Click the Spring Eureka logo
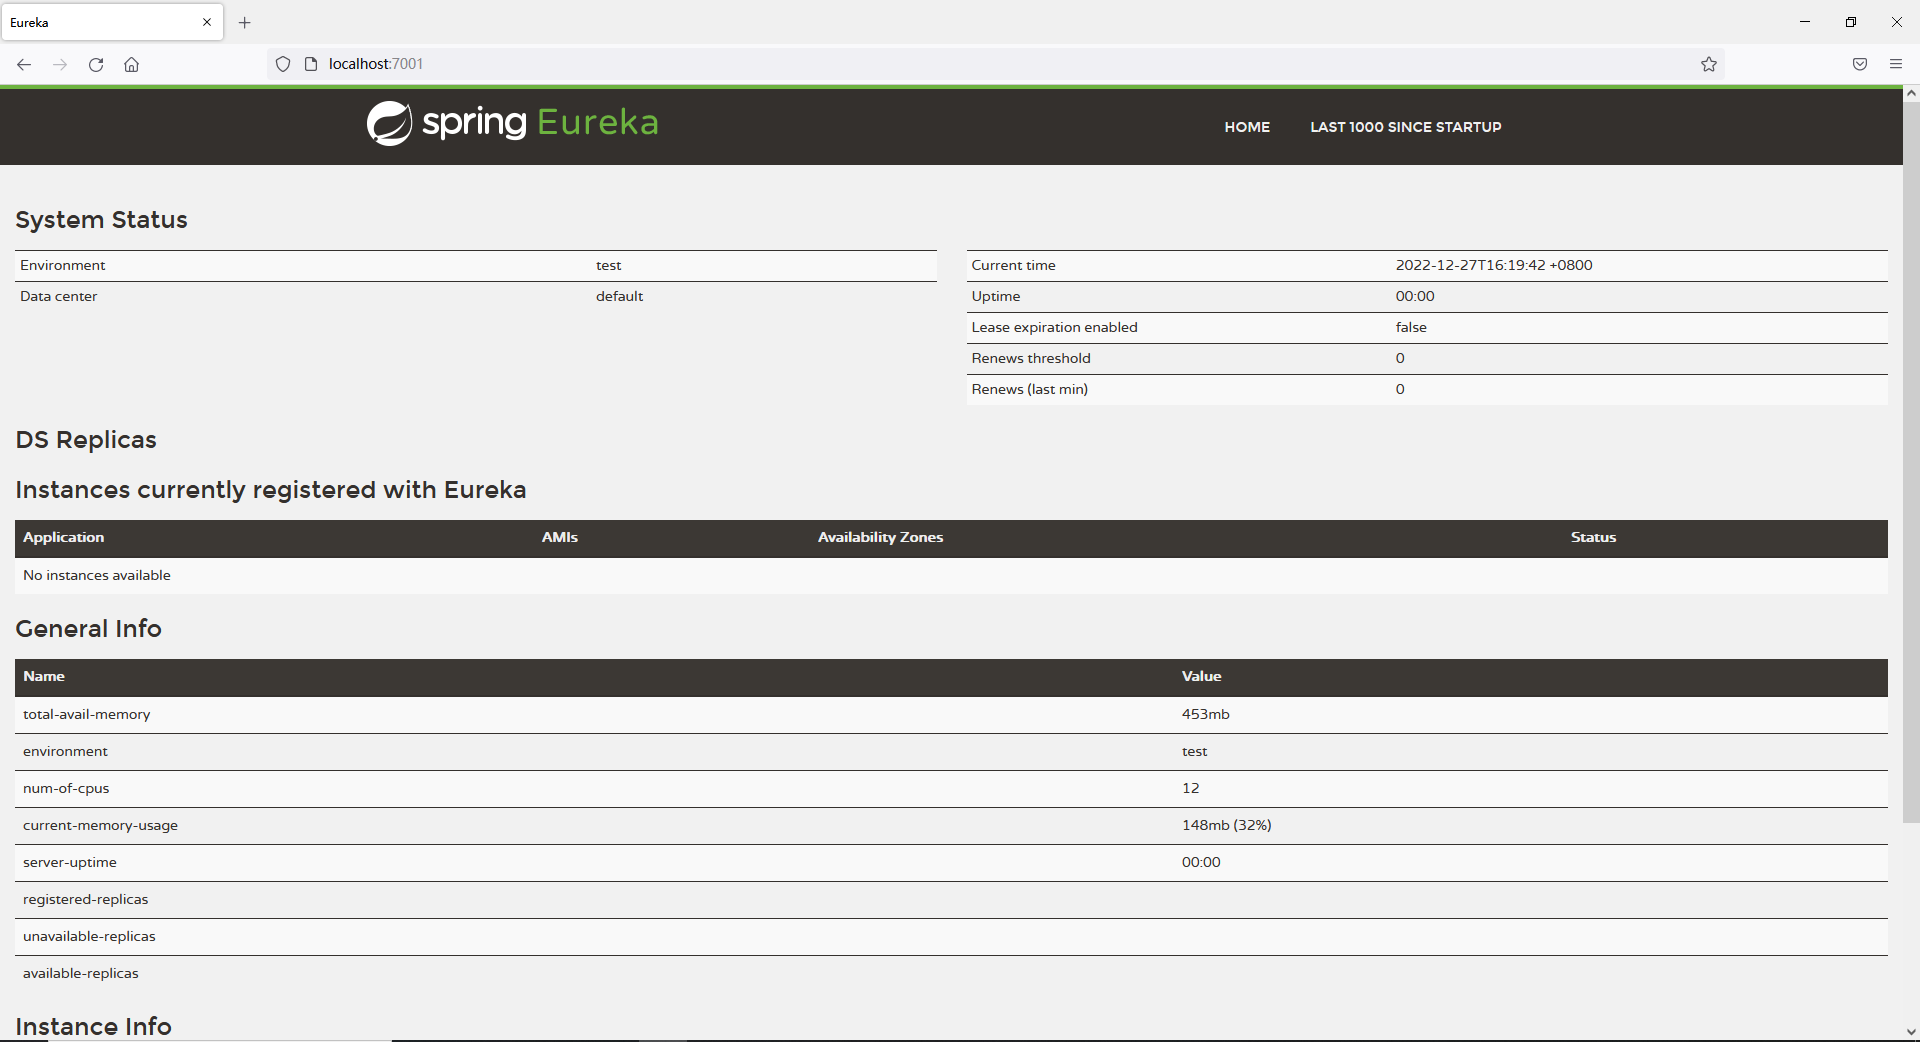The image size is (1920, 1042). [x=512, y=123]
